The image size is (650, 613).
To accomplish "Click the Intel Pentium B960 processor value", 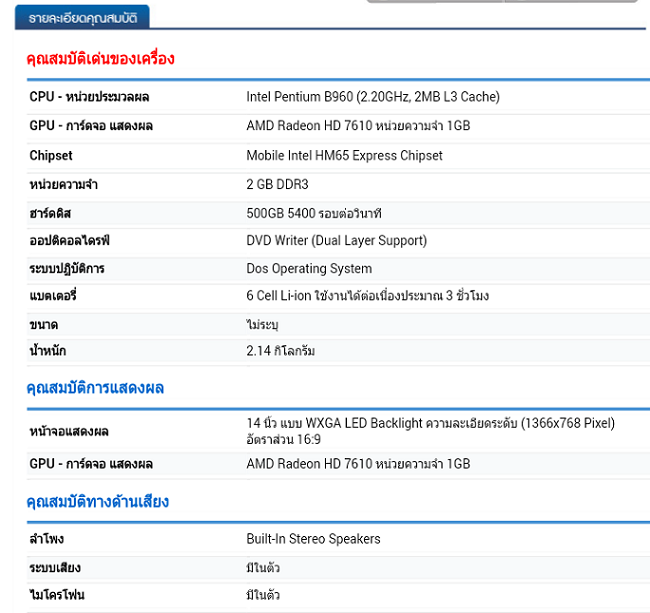I will coord(373,97).
